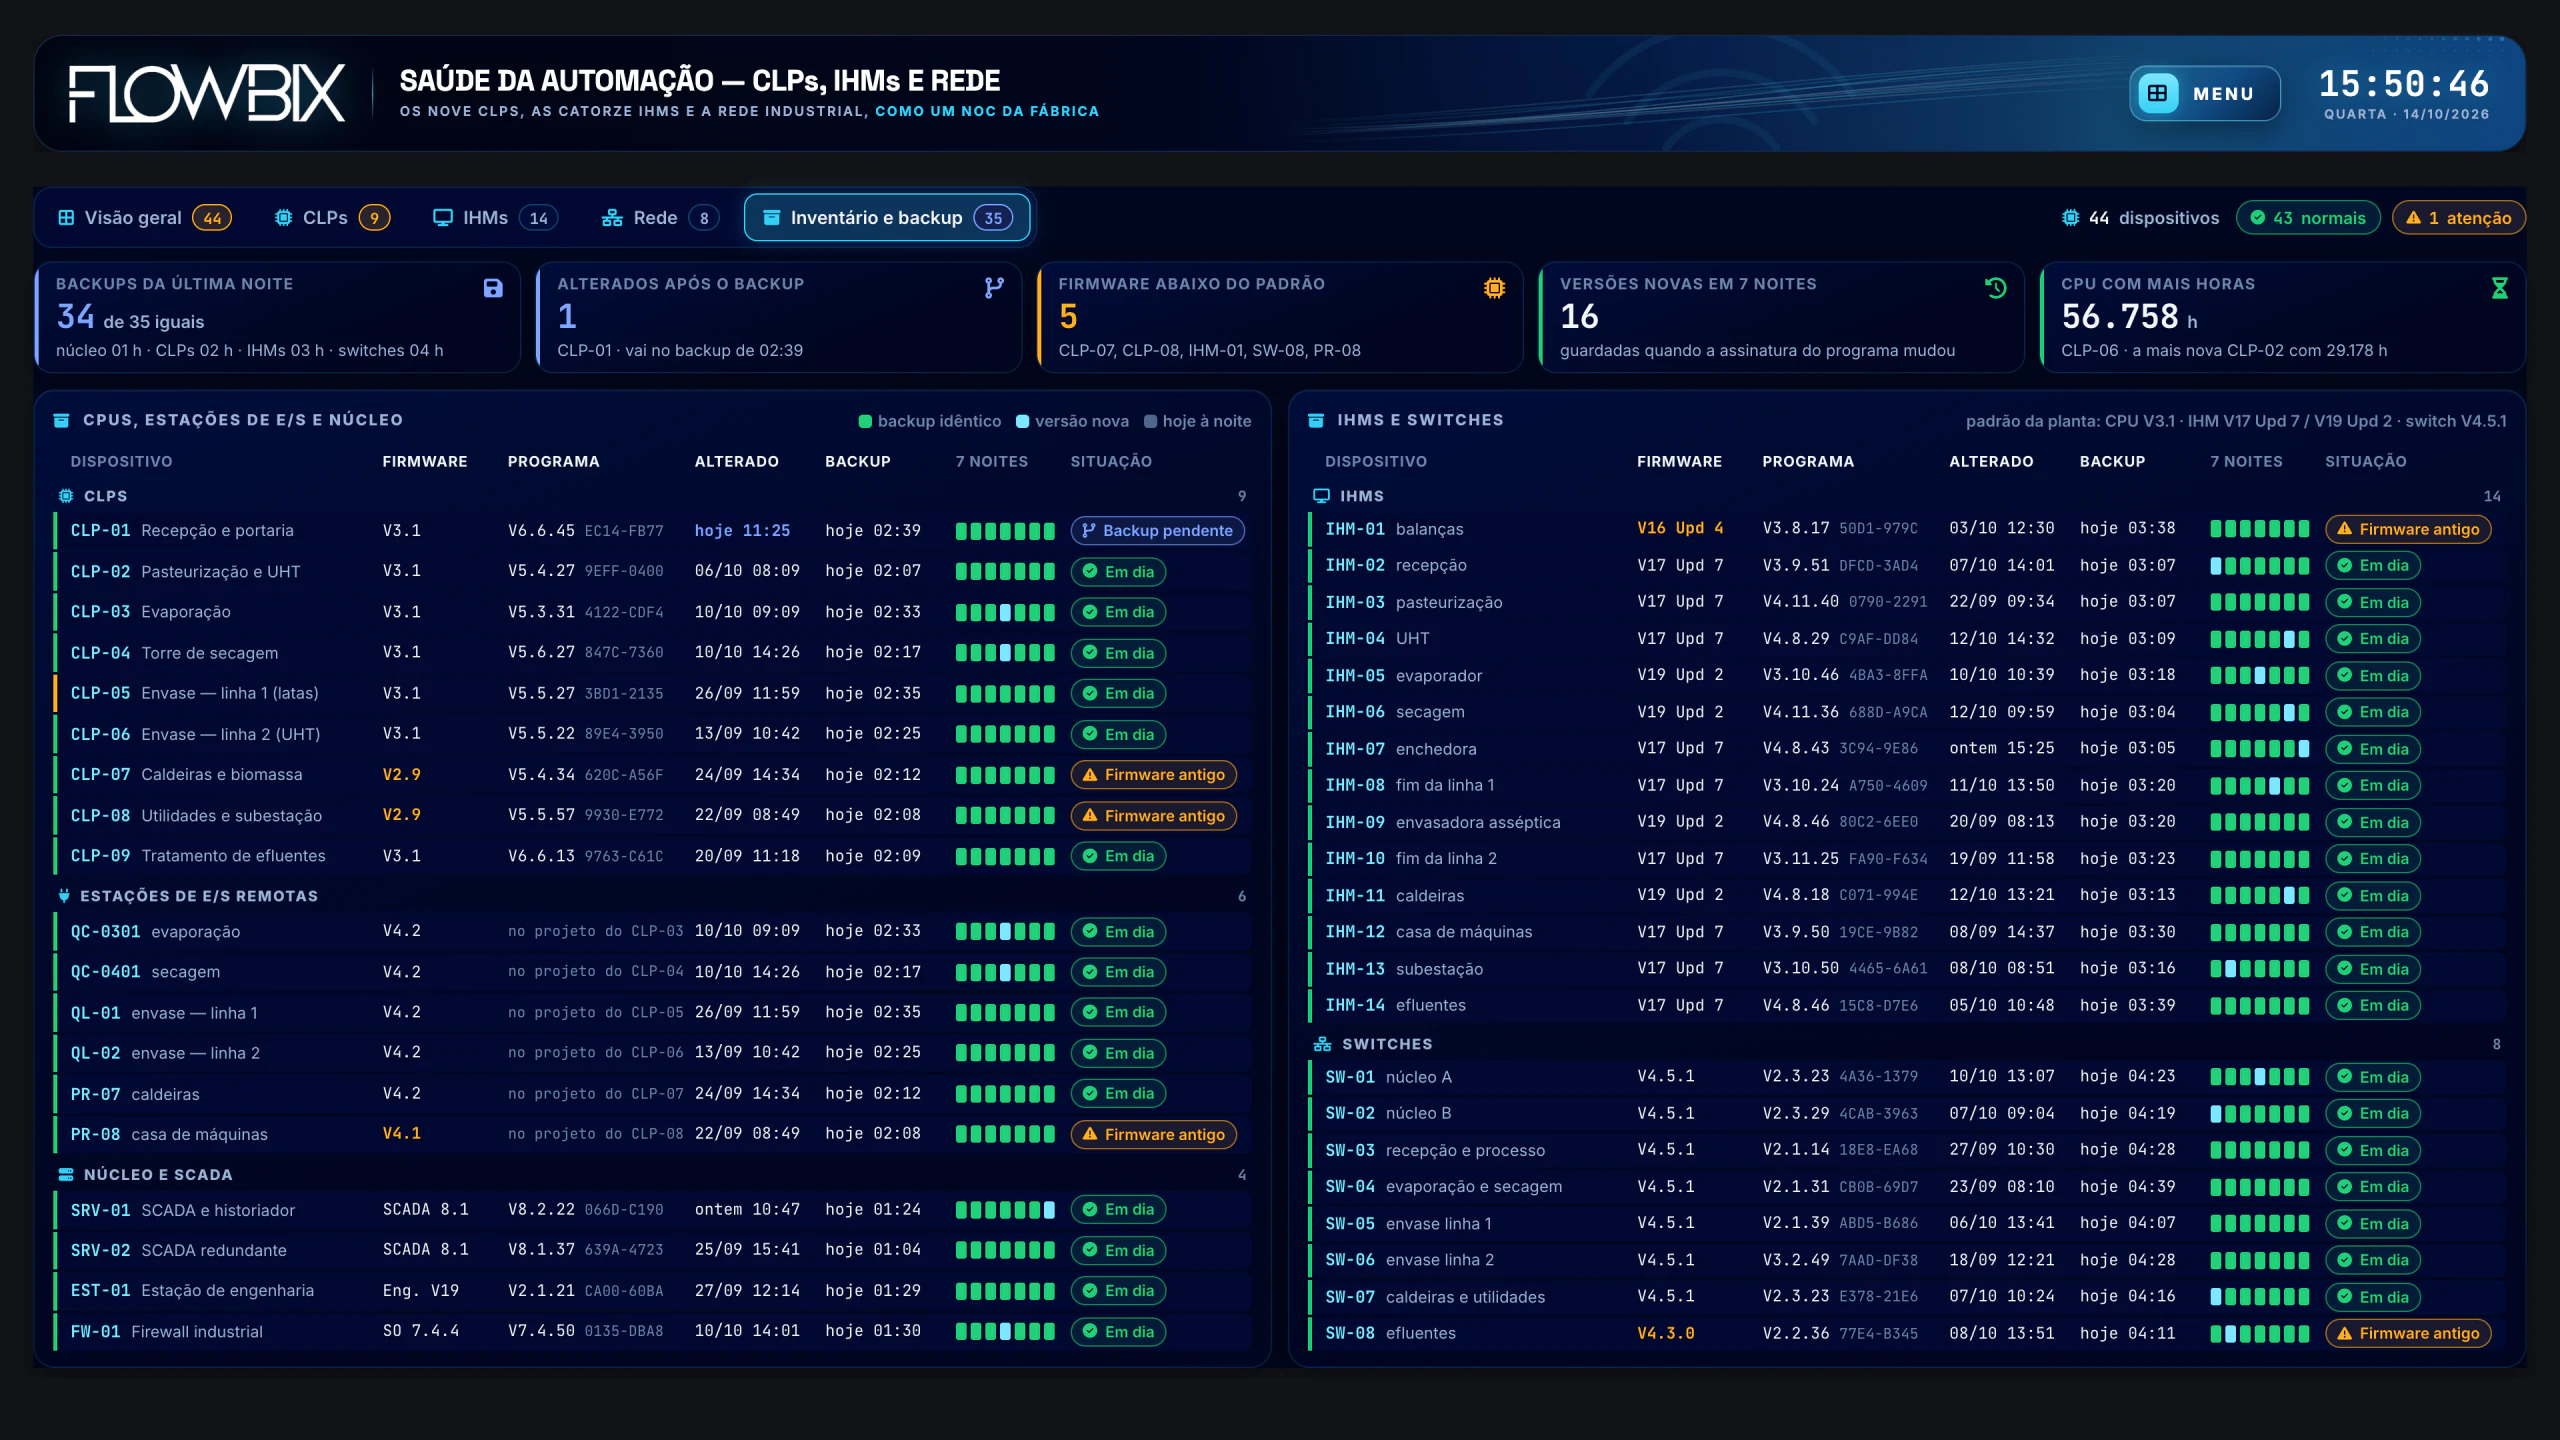Open the CLPs tab
This screenshot has width=2560, height=1440.
(332, 218)
